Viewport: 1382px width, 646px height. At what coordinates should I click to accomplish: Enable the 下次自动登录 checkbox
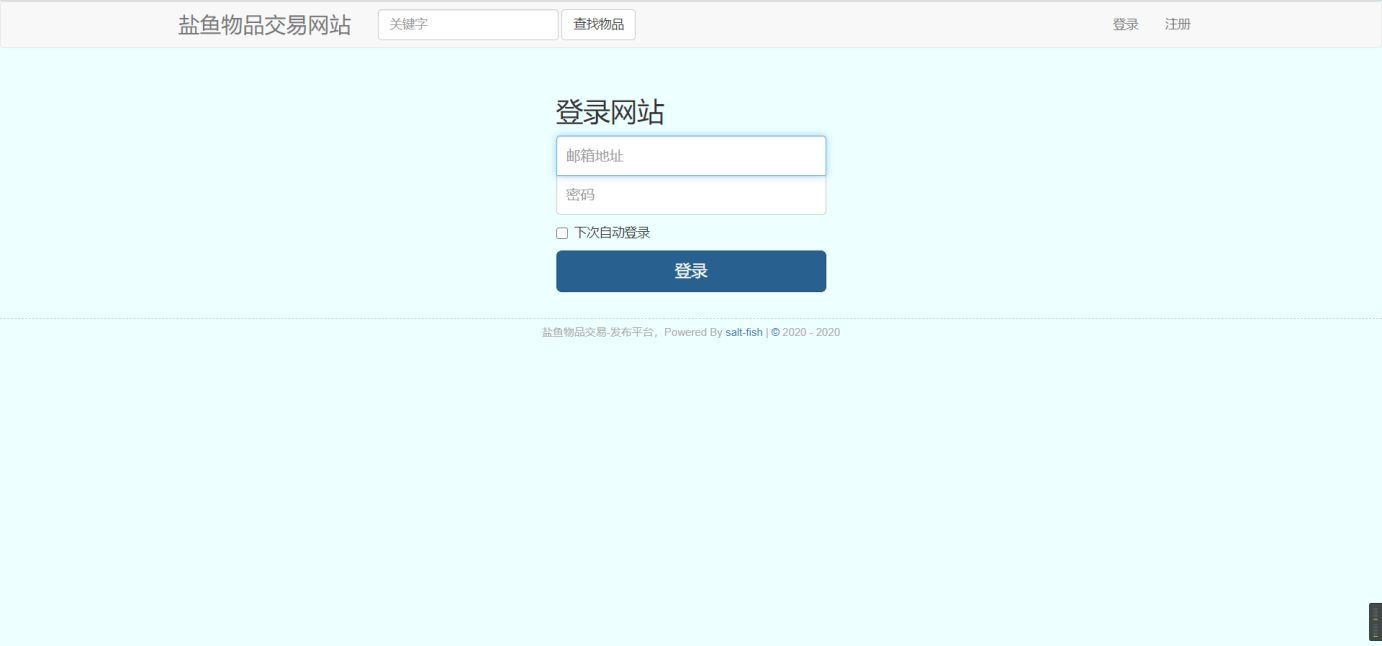tap(562, 233)
